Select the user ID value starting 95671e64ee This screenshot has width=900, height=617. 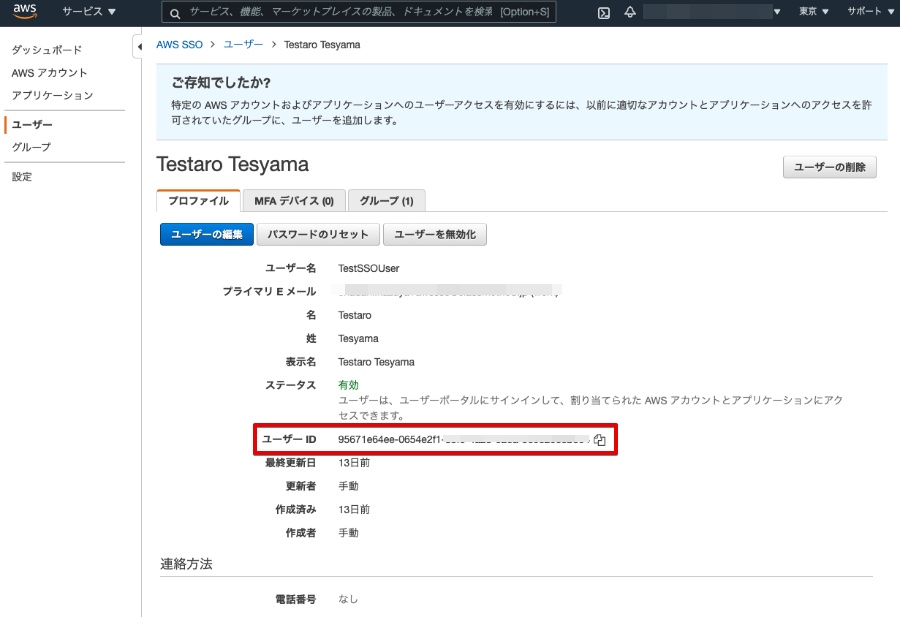pos(464,440)
